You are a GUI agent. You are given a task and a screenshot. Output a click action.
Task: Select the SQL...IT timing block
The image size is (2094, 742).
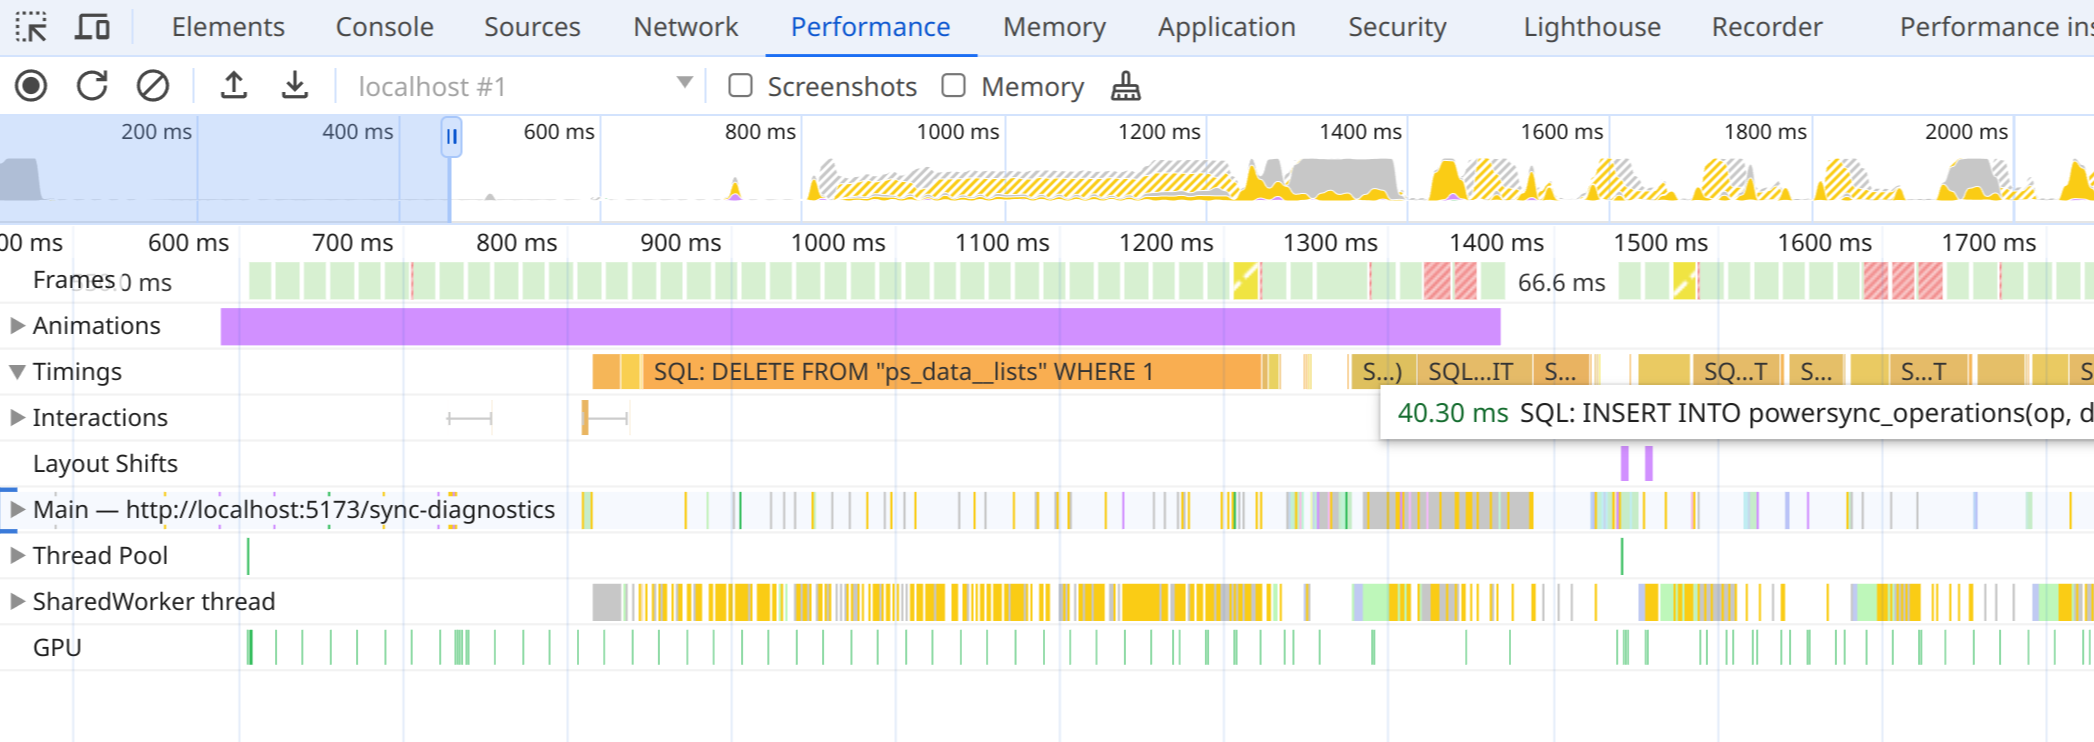1472,372
